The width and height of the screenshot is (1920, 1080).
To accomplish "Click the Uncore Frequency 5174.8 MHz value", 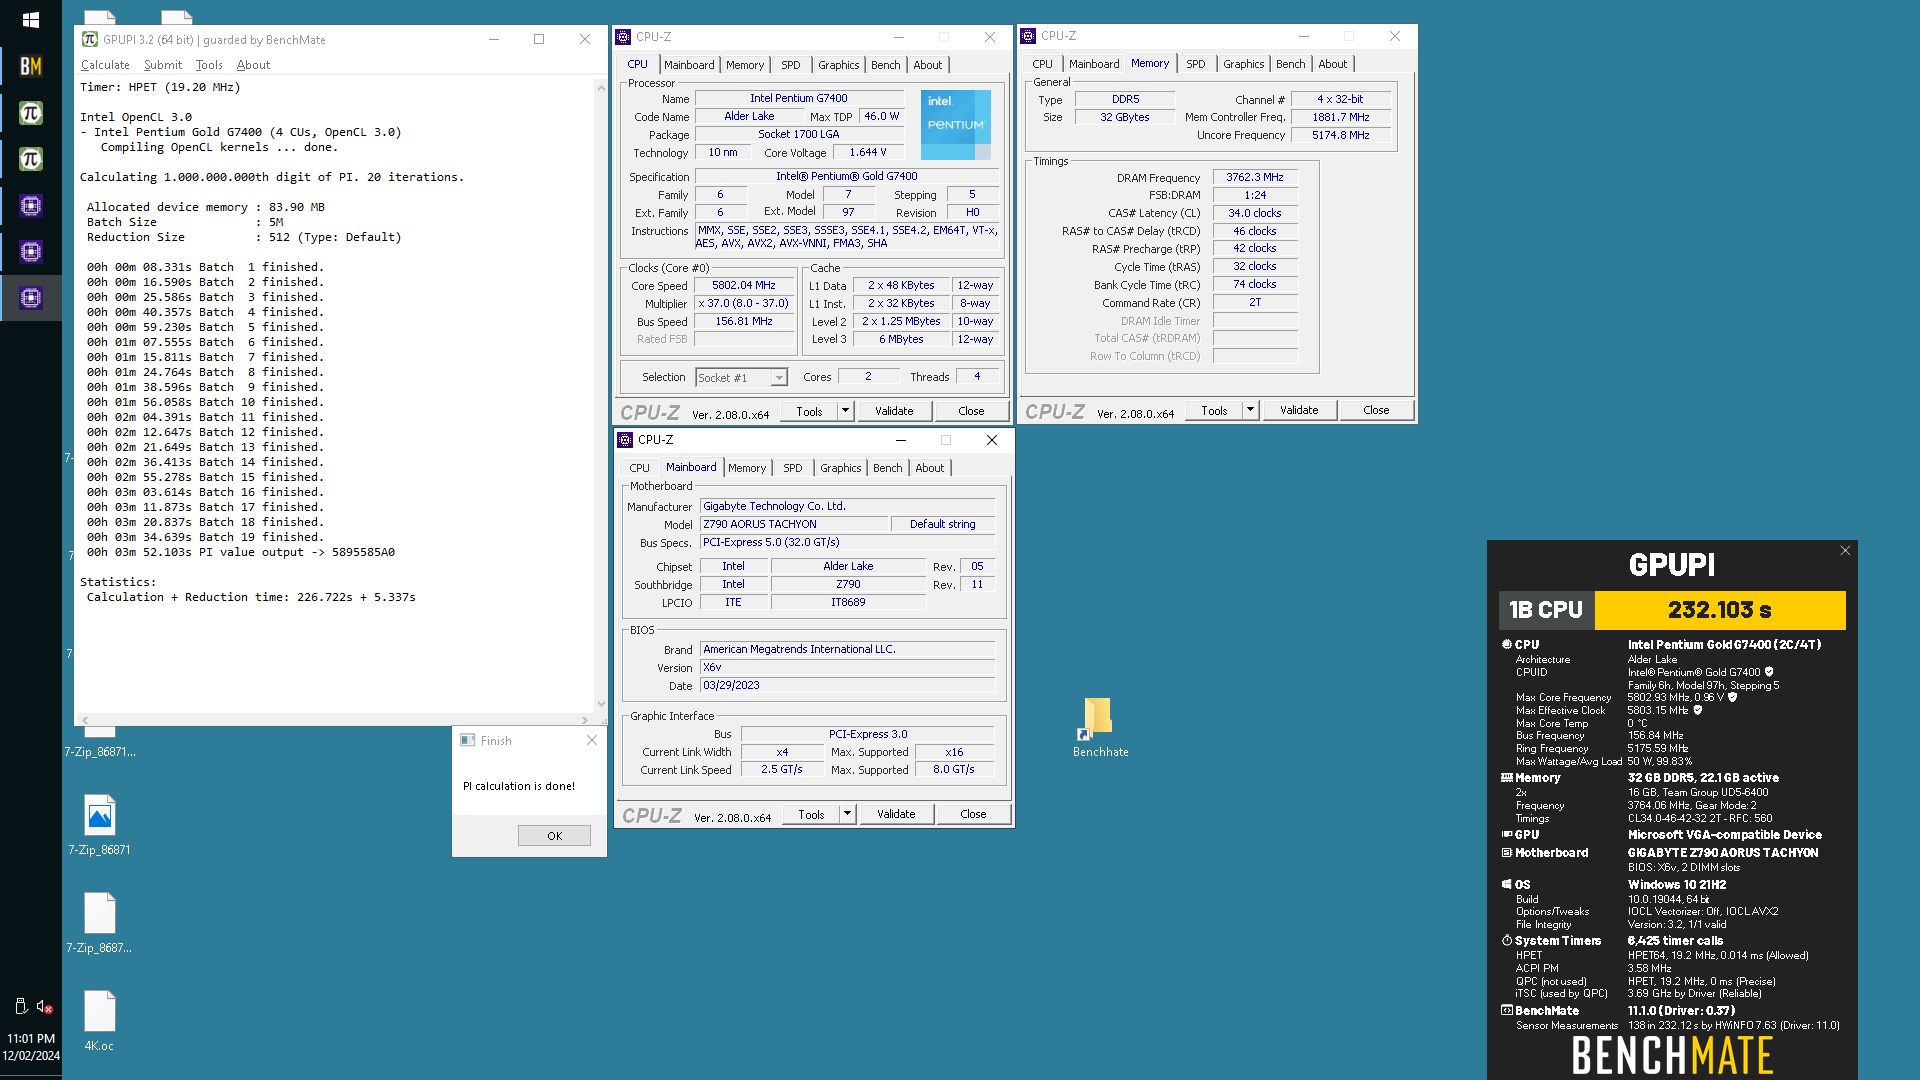I will [1341, 135].
